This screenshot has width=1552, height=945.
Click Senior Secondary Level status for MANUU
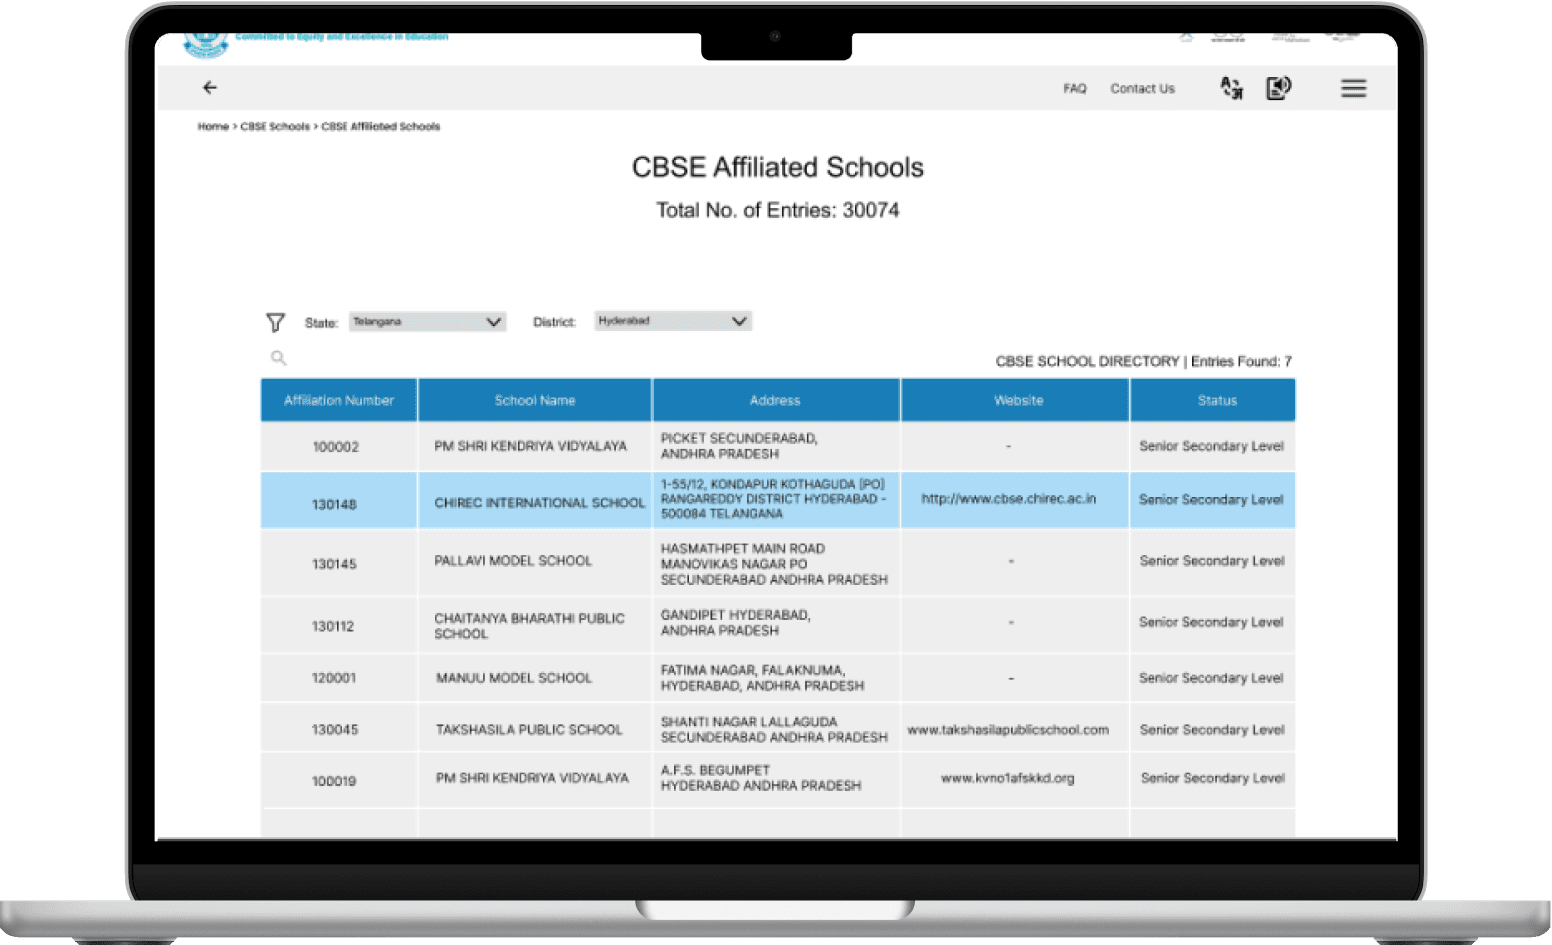[x=1211, y=678]
